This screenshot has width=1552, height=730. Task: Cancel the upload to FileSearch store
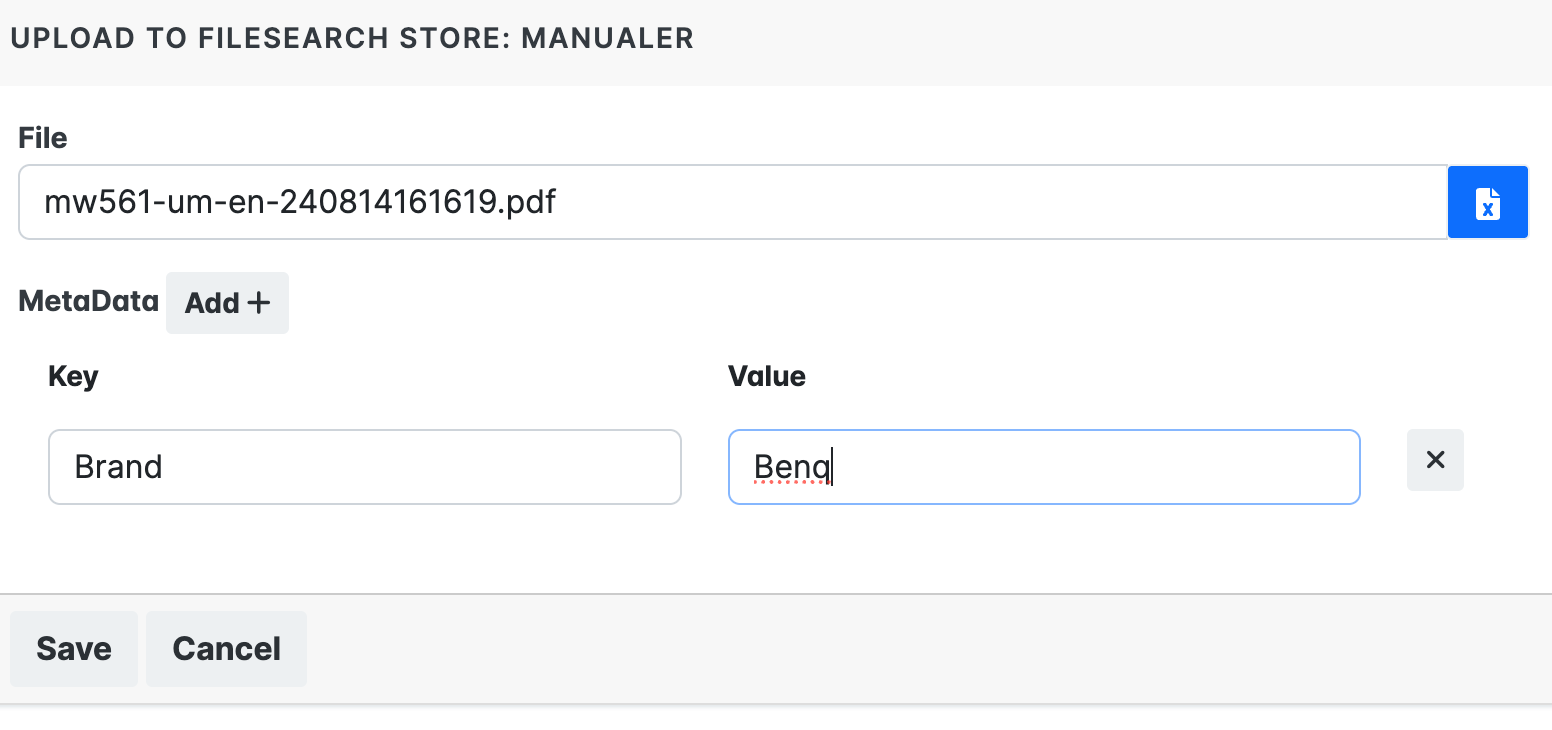[226, 649]
